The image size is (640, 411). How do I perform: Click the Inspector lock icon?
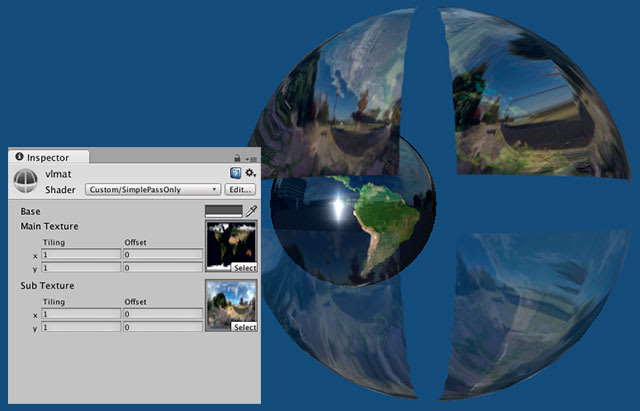[x=237, y=158]
